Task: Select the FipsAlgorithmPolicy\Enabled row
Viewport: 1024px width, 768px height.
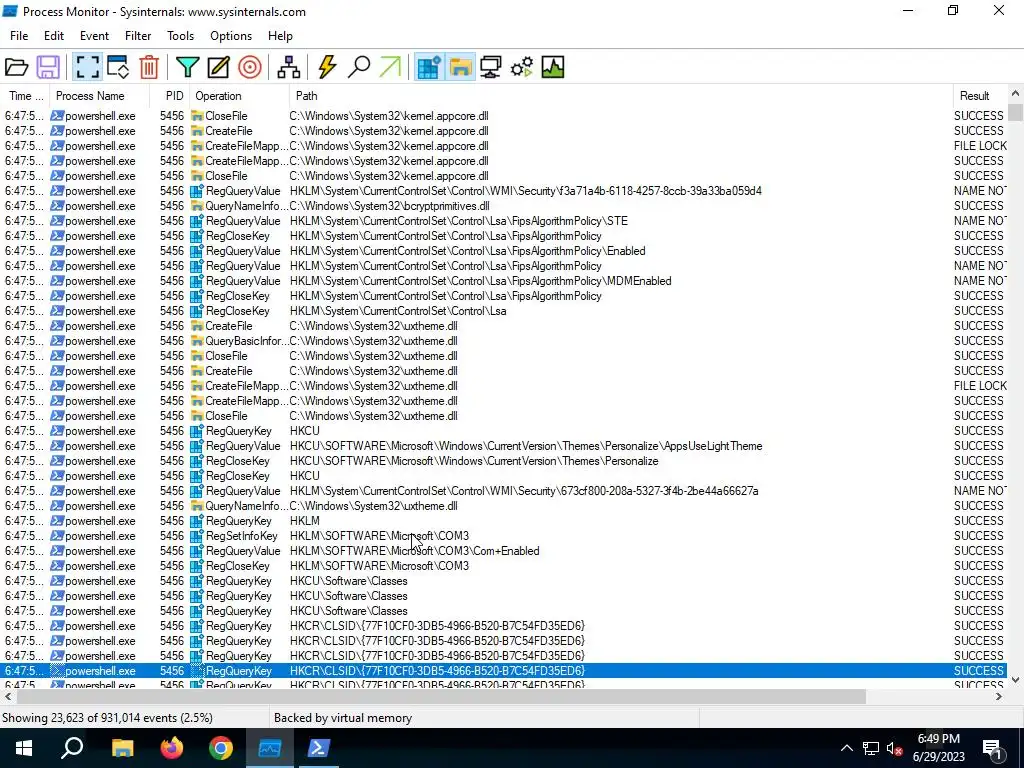Action: (504, 251)
